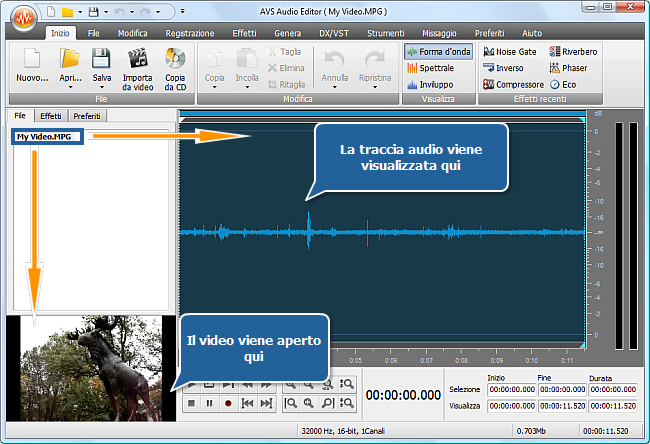This screenshot has width=650, height=444.
Task: Apply the Noise Gate effect
Action: point(512,51)
